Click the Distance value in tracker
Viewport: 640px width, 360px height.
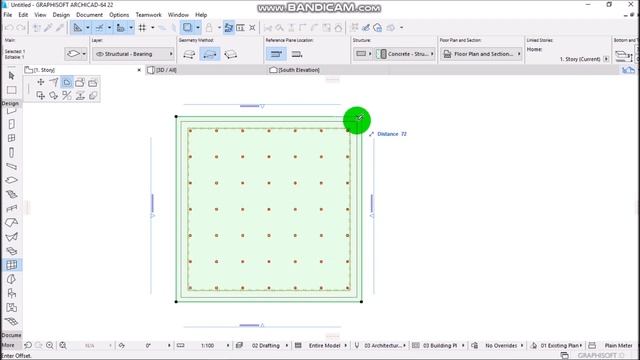[403, 134]
